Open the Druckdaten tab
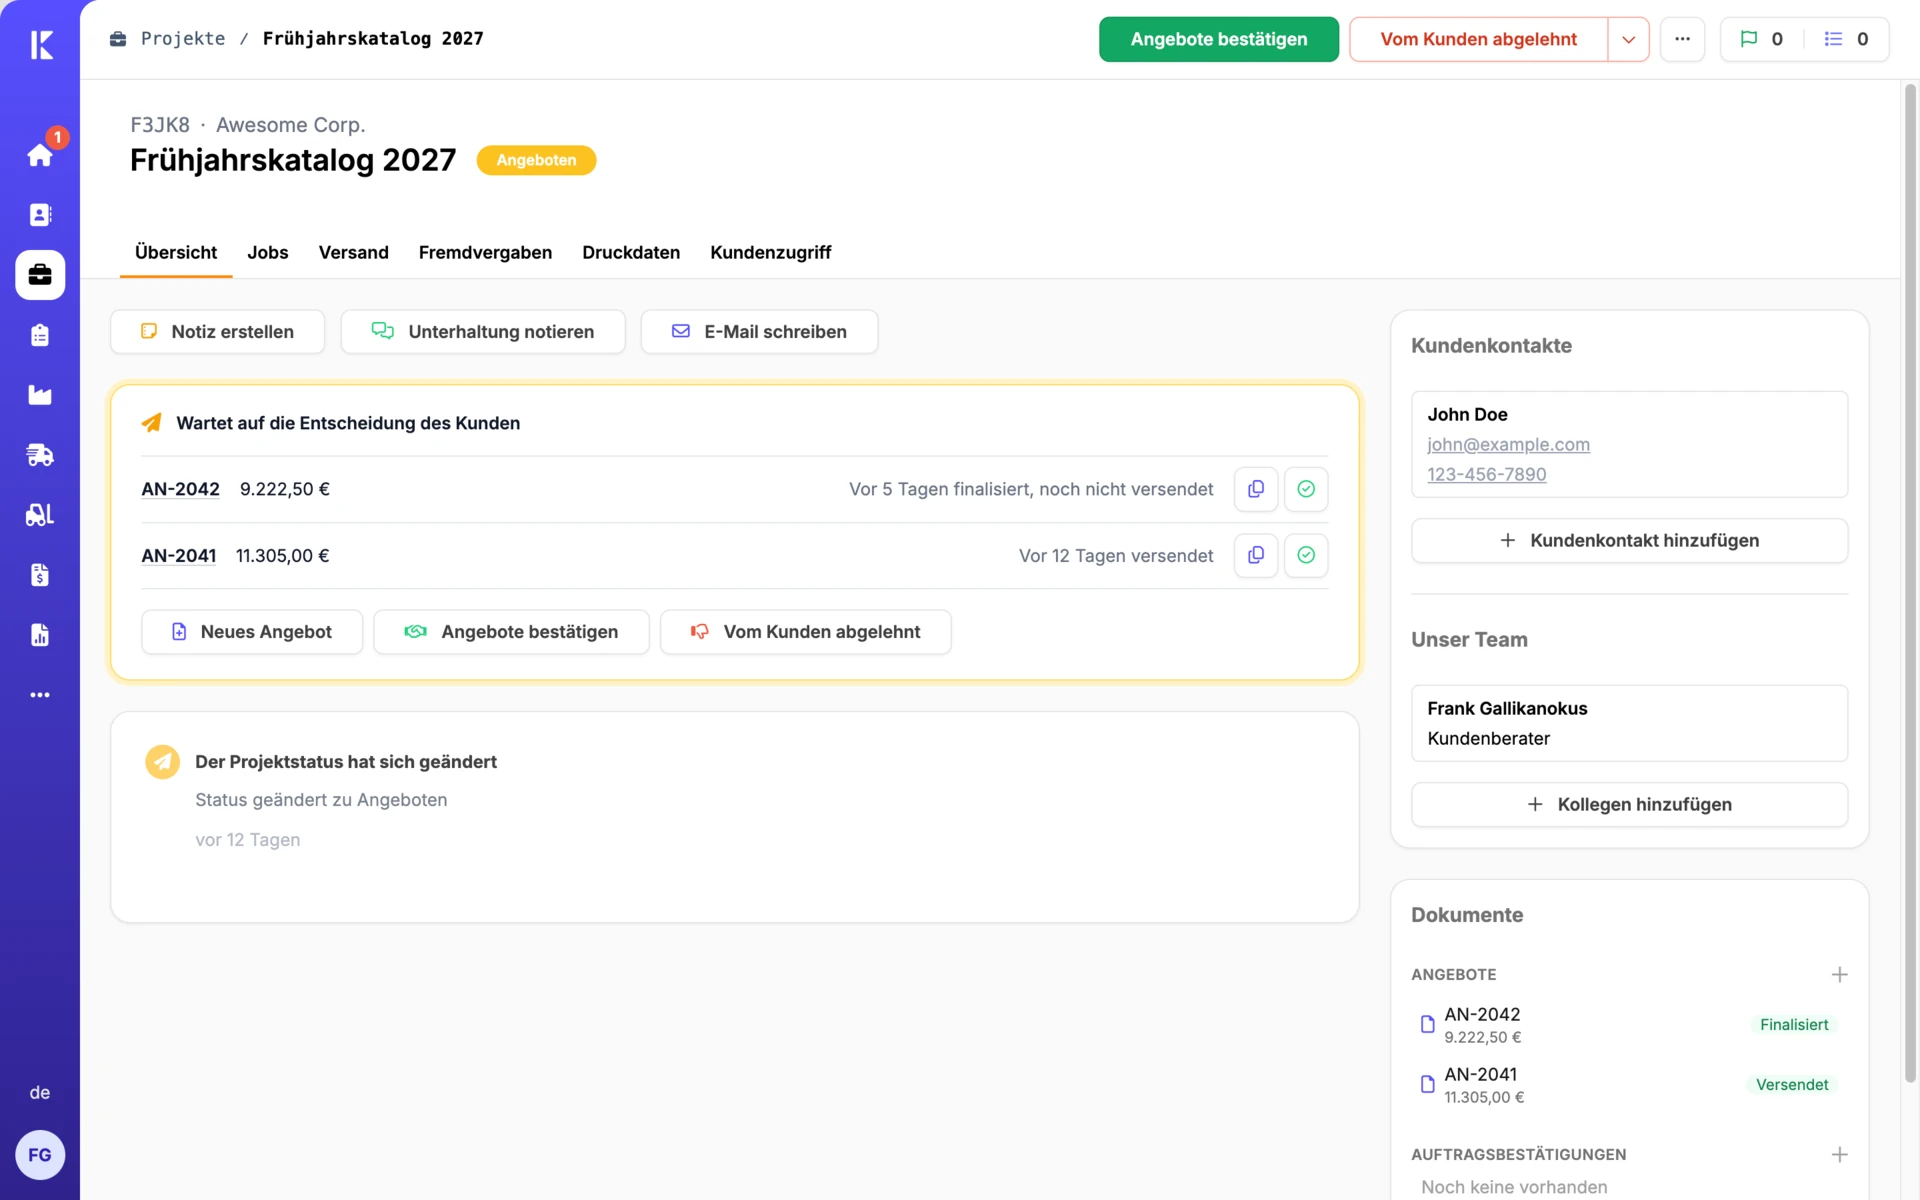Viewport: 1920px width, 1200px height. [631, 253]
